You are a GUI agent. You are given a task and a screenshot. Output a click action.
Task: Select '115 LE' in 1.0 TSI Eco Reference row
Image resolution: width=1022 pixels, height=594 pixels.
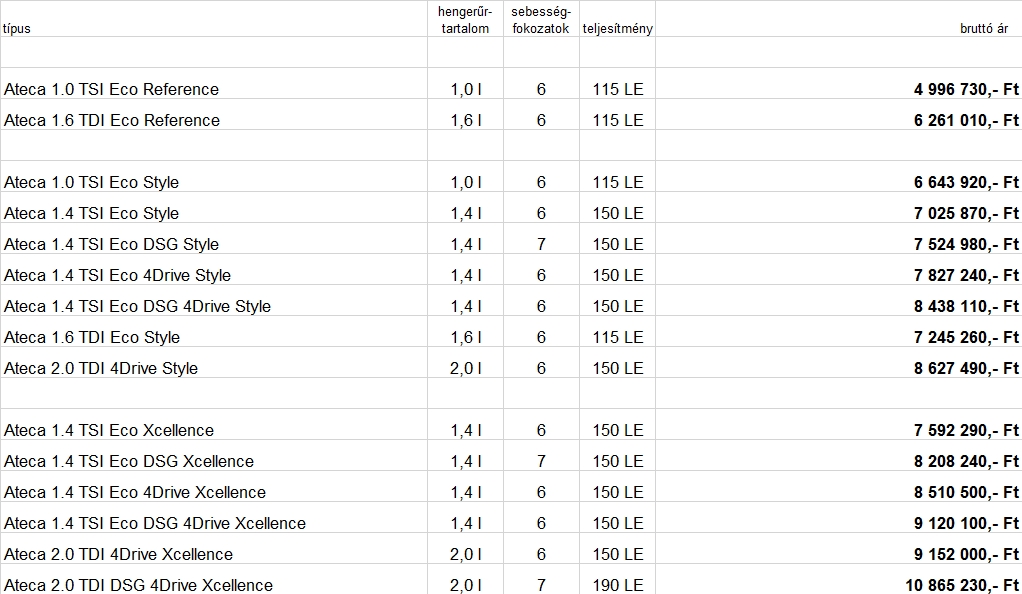(617, 83)
